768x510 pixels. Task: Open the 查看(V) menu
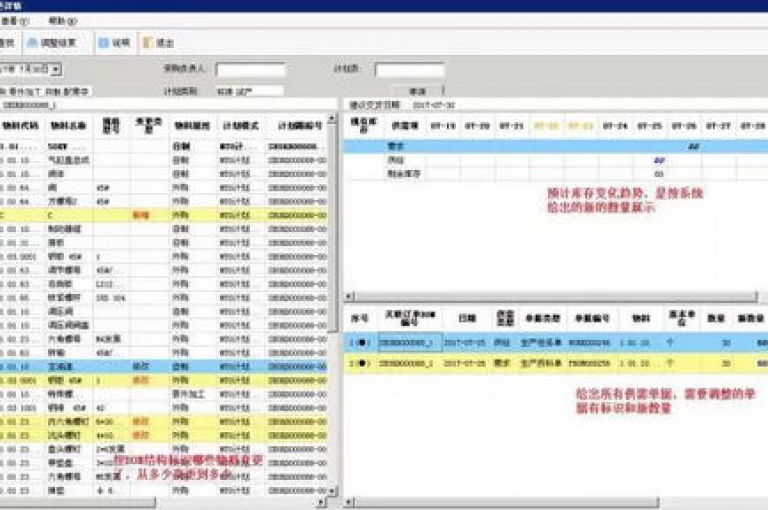(15, 21)
